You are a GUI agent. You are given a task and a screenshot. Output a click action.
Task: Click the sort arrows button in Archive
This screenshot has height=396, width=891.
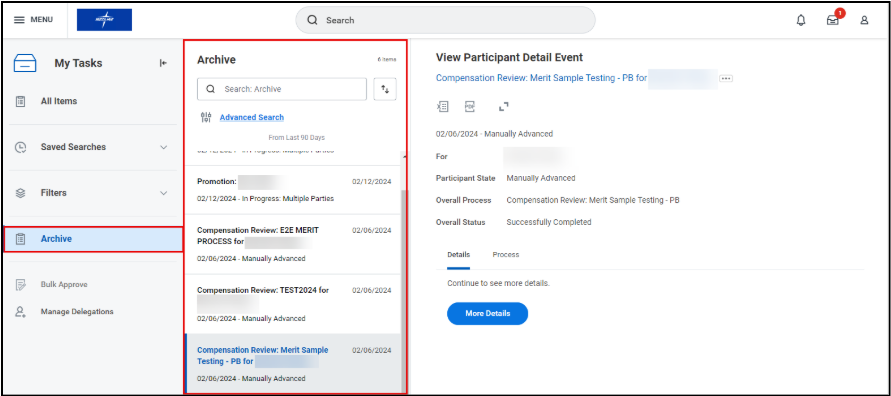(x=385, y=89)
